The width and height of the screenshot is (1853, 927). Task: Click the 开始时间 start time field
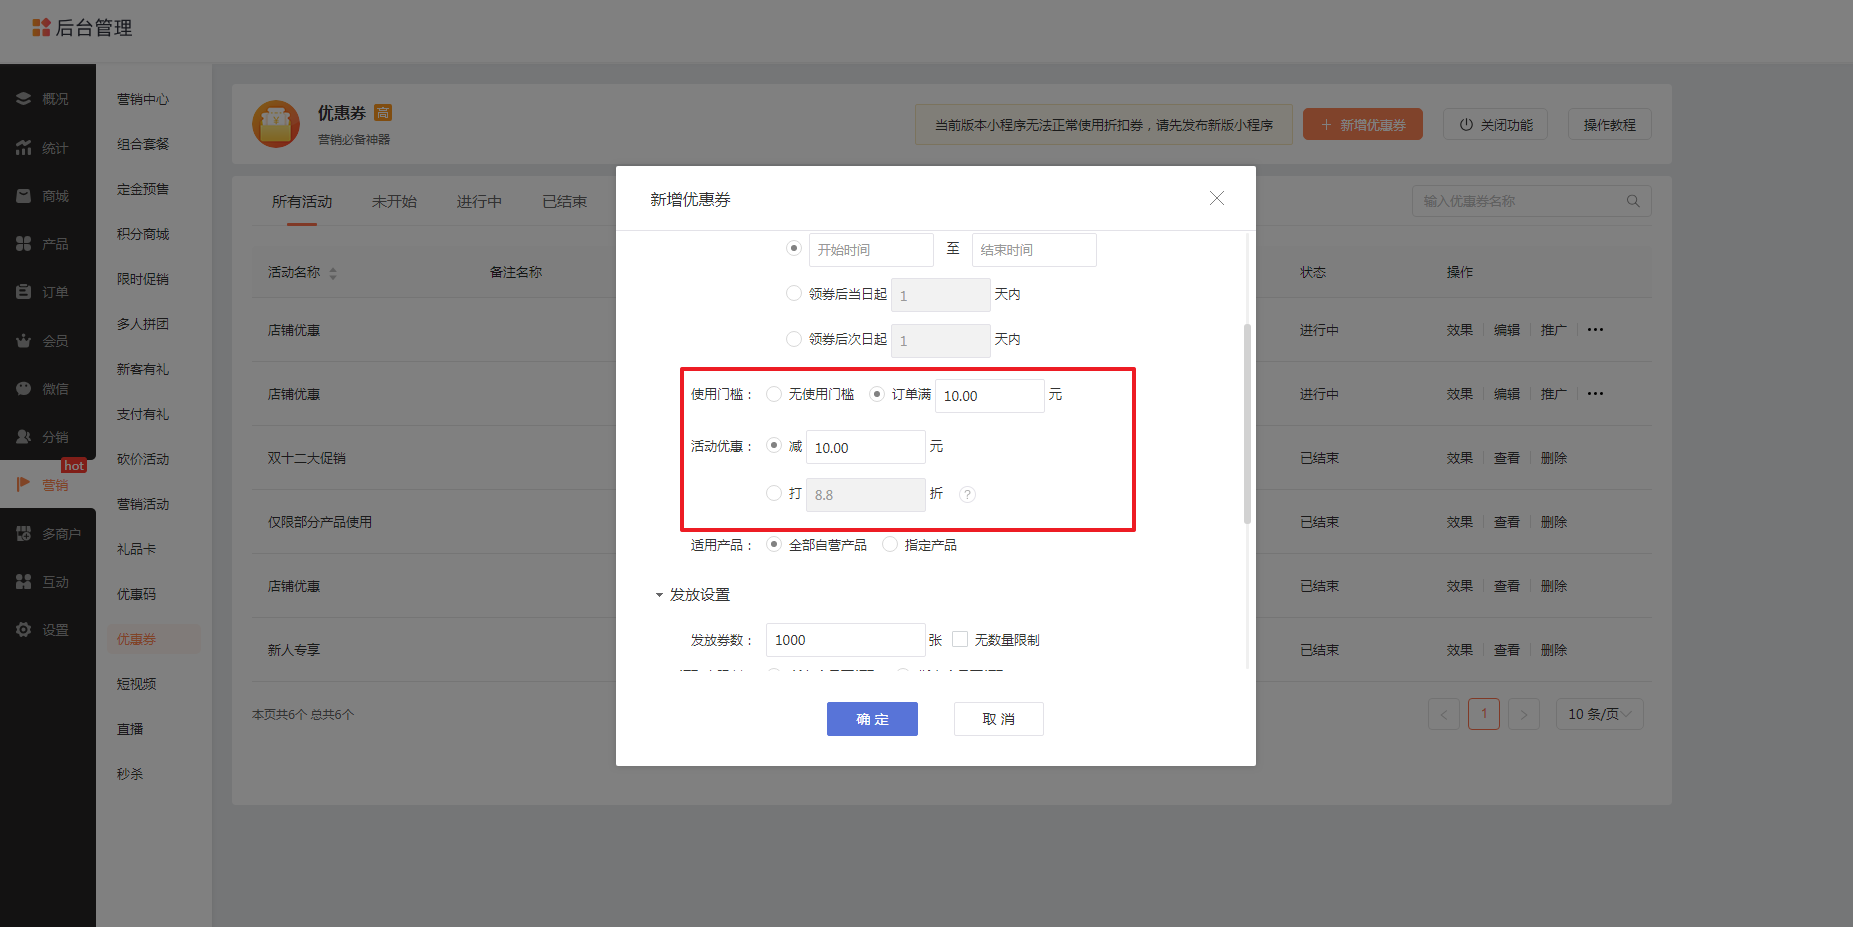[871, 250]
